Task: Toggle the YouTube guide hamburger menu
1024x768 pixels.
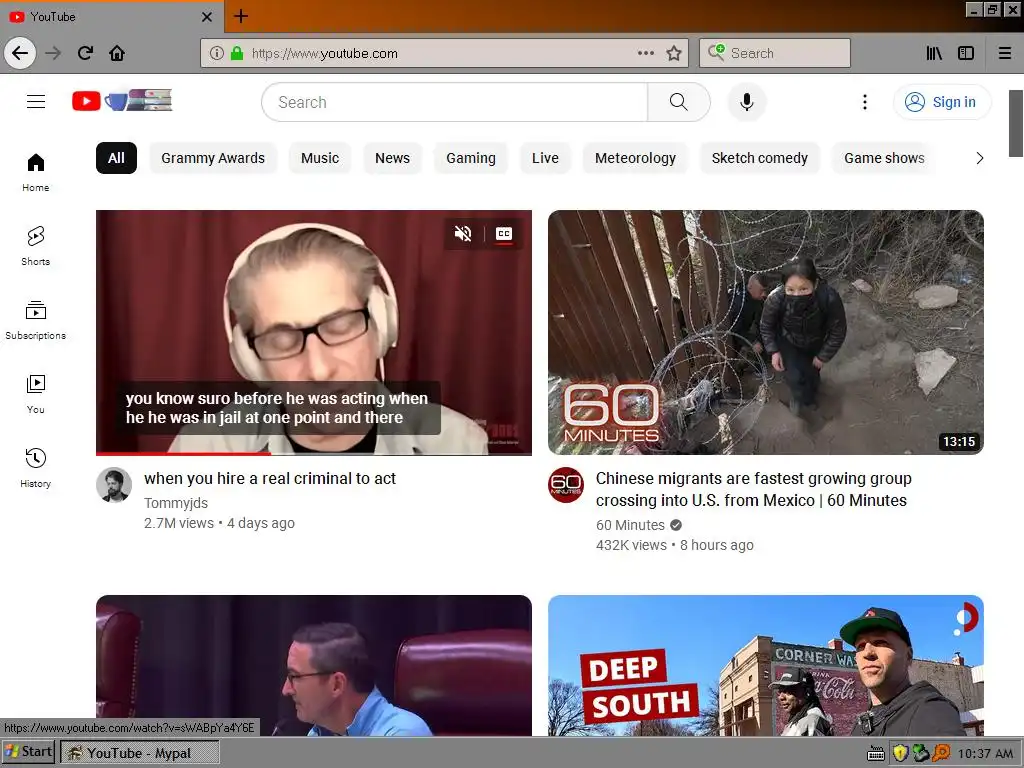Action: [x=36, y=101]
